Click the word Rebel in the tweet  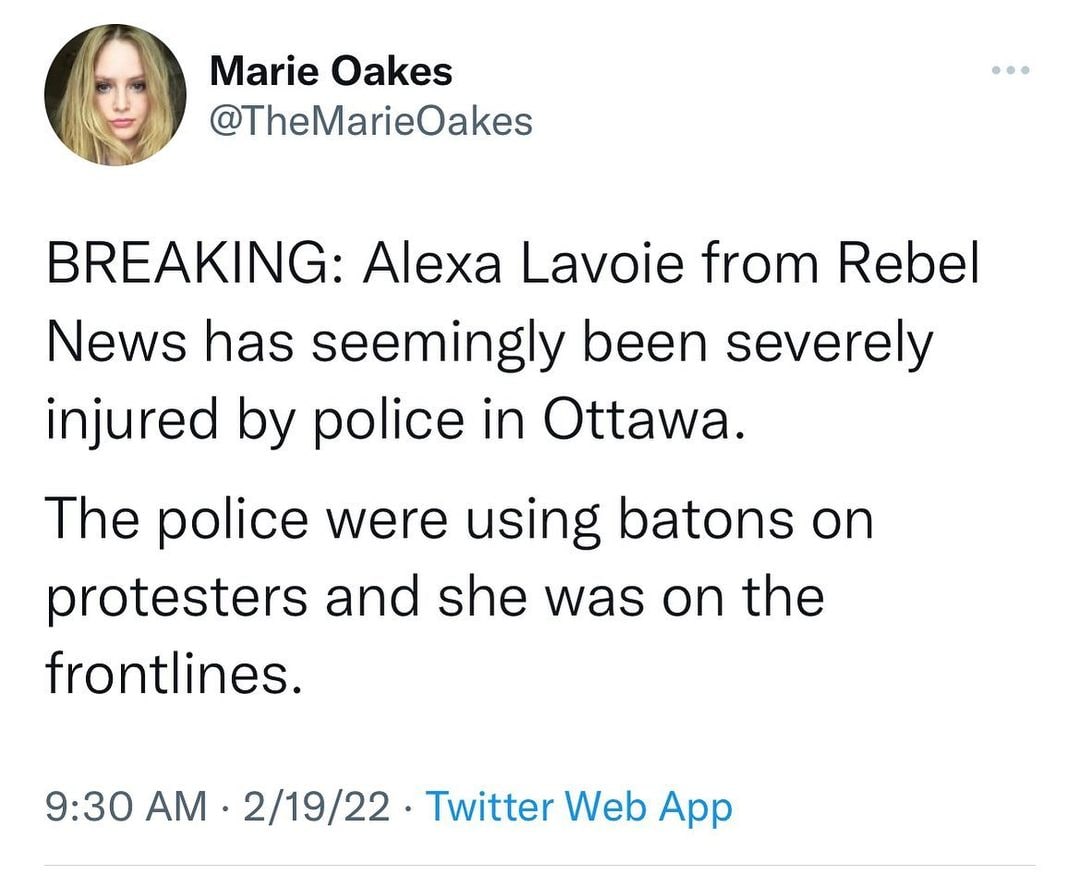click(908, 265)
